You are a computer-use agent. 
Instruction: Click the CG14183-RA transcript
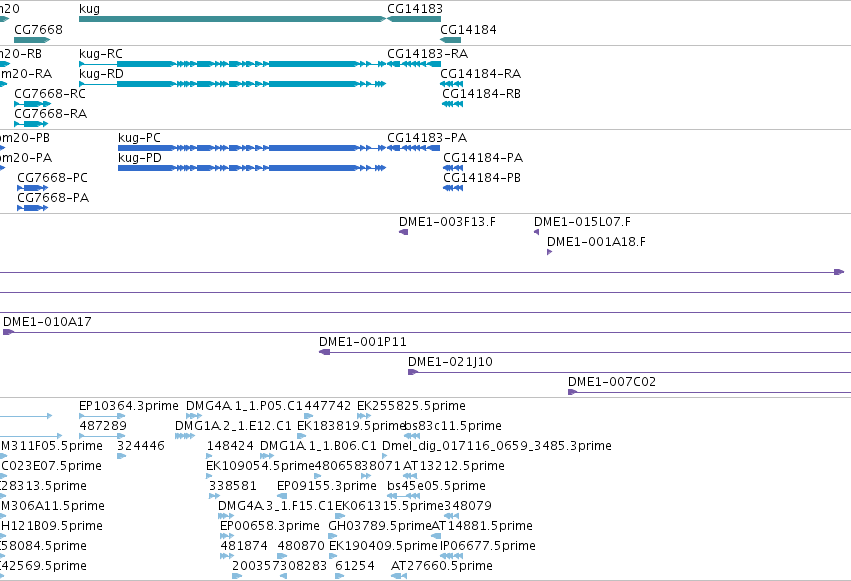[414, 64]
